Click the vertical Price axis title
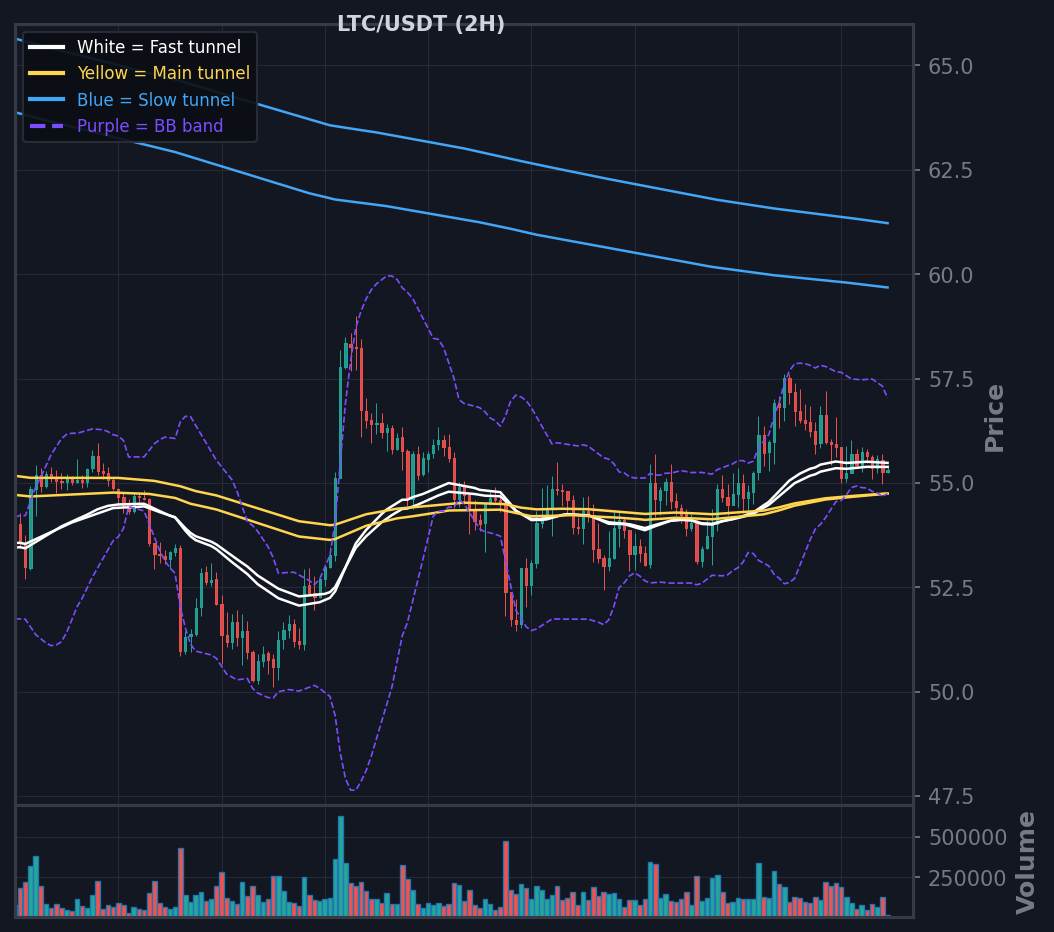 (x=994, y=418)
